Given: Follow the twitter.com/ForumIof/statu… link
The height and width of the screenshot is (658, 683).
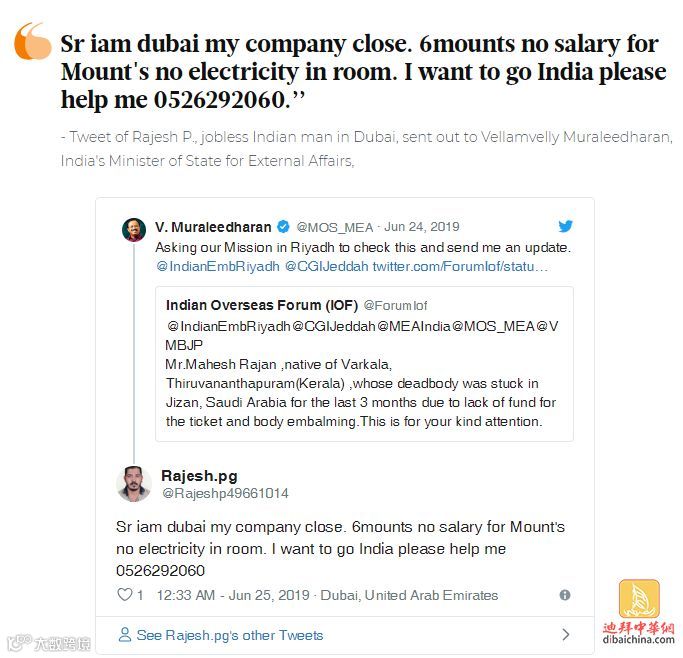Looking at the screenshot, I should pos(460,266).
